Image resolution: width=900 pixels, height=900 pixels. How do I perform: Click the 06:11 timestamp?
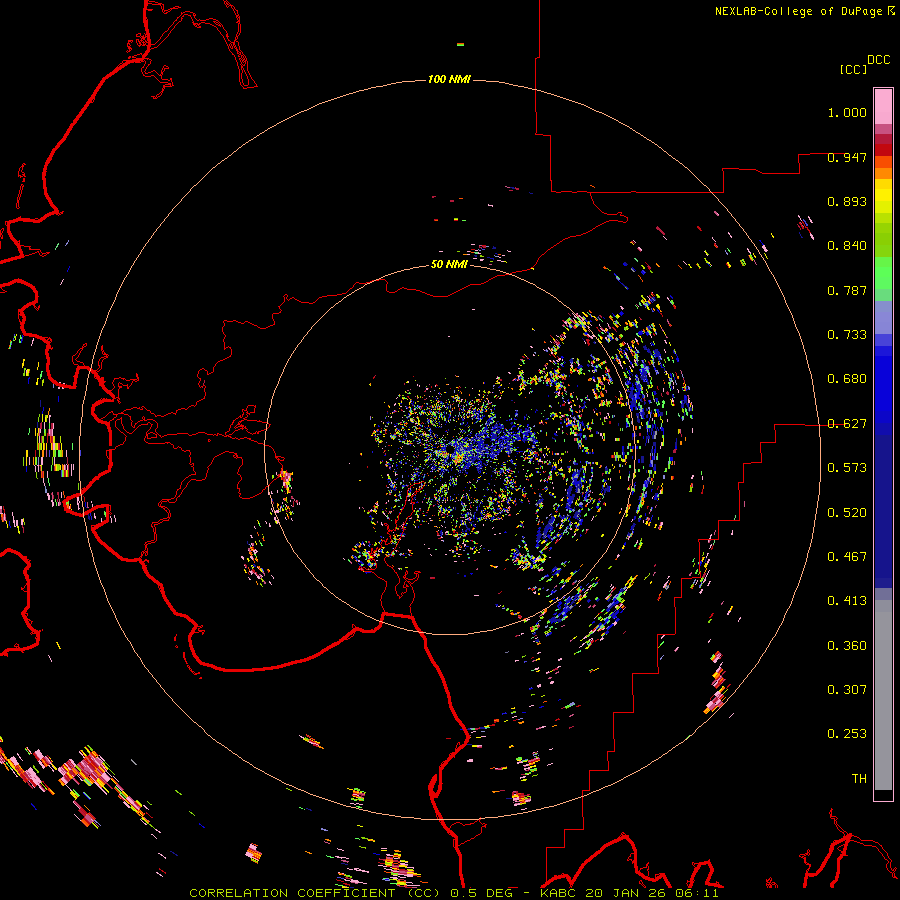(695, 893)
